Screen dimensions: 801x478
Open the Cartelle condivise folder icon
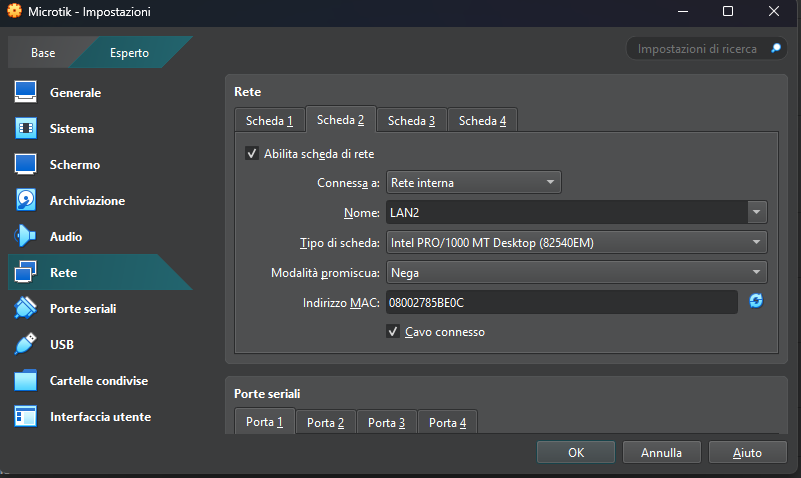(26, 380)
